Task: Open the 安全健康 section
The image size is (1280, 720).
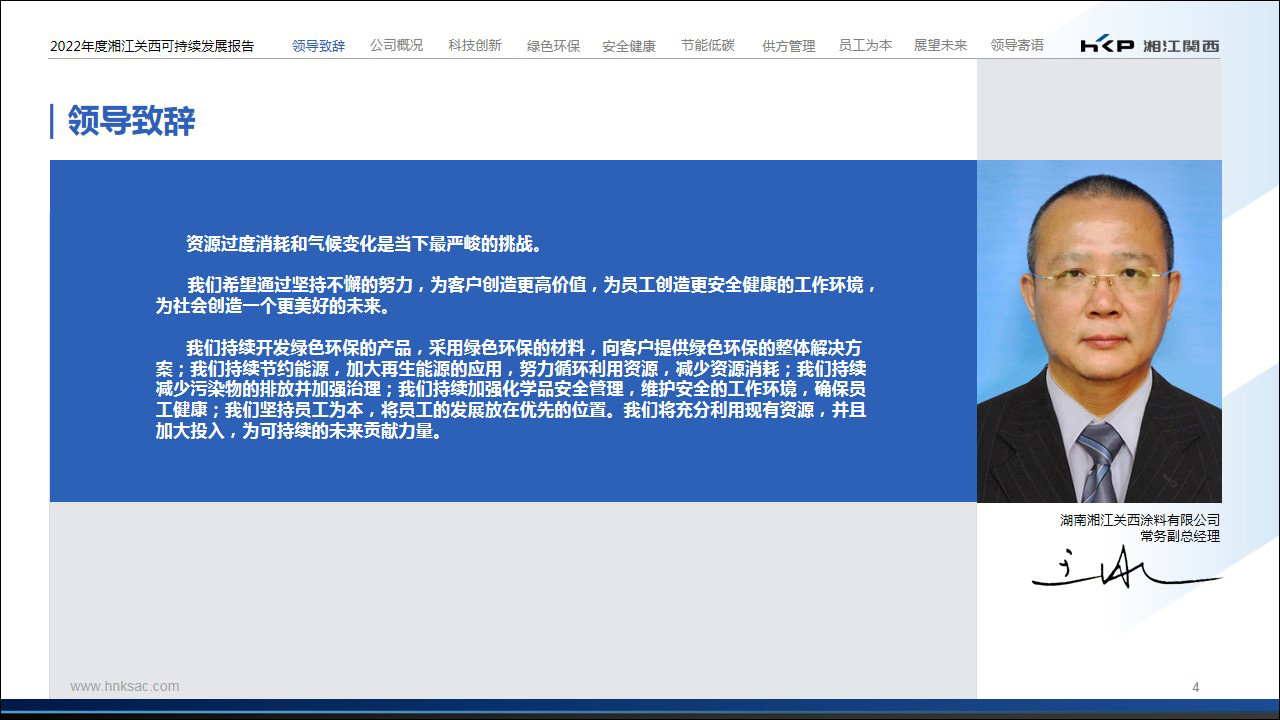Action: (629, 46)
